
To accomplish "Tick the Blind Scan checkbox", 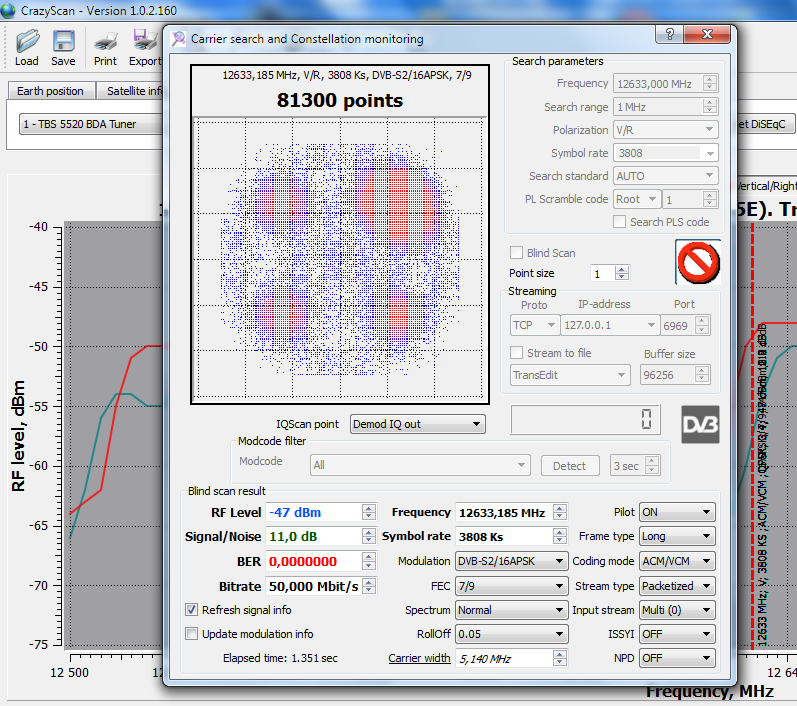I will click(516, 253).
